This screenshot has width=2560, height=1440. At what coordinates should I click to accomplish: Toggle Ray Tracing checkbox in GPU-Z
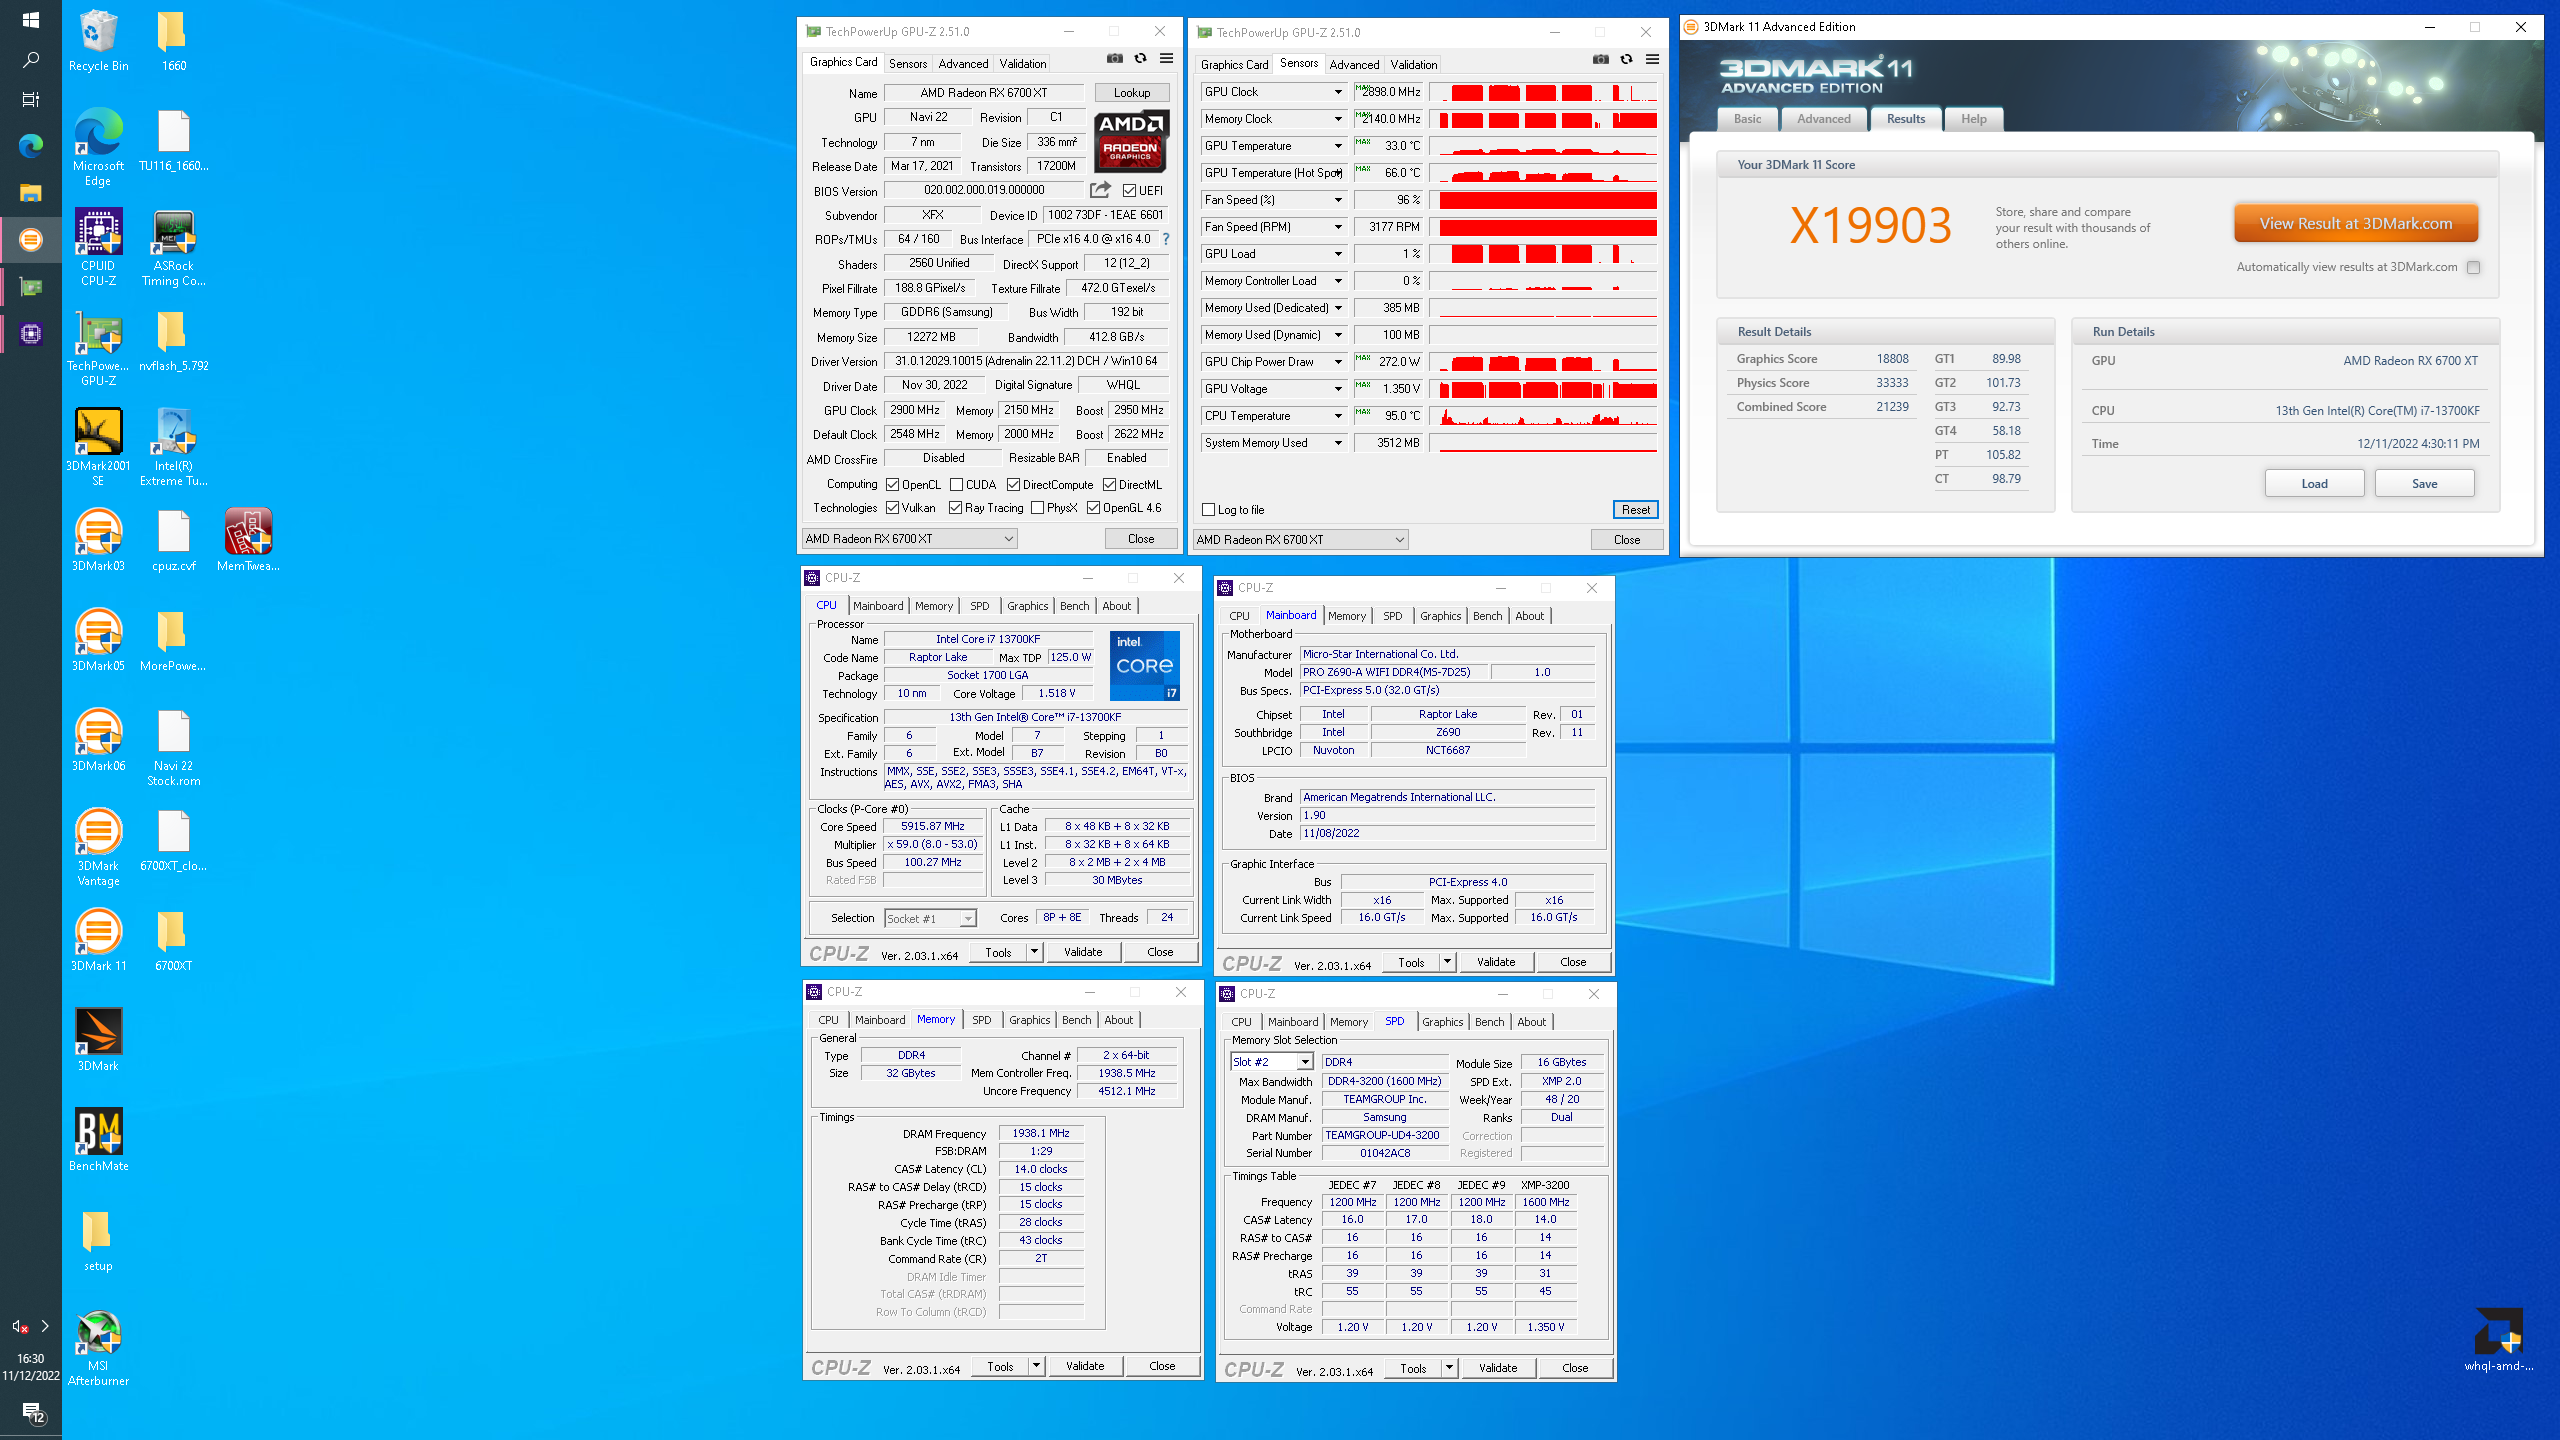coord(955,508)
